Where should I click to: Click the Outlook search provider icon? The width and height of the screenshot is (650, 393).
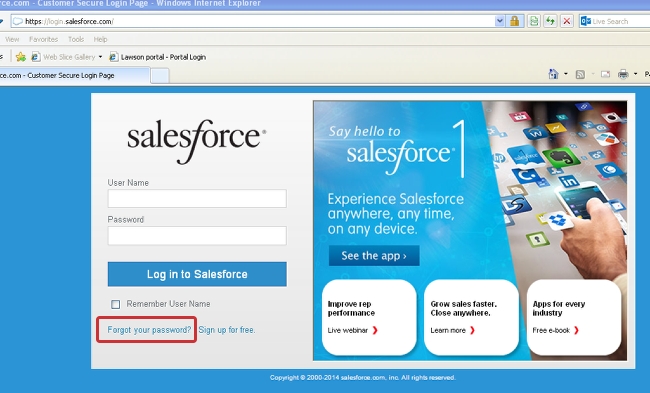pyautogui.click(x=586, y=21)
